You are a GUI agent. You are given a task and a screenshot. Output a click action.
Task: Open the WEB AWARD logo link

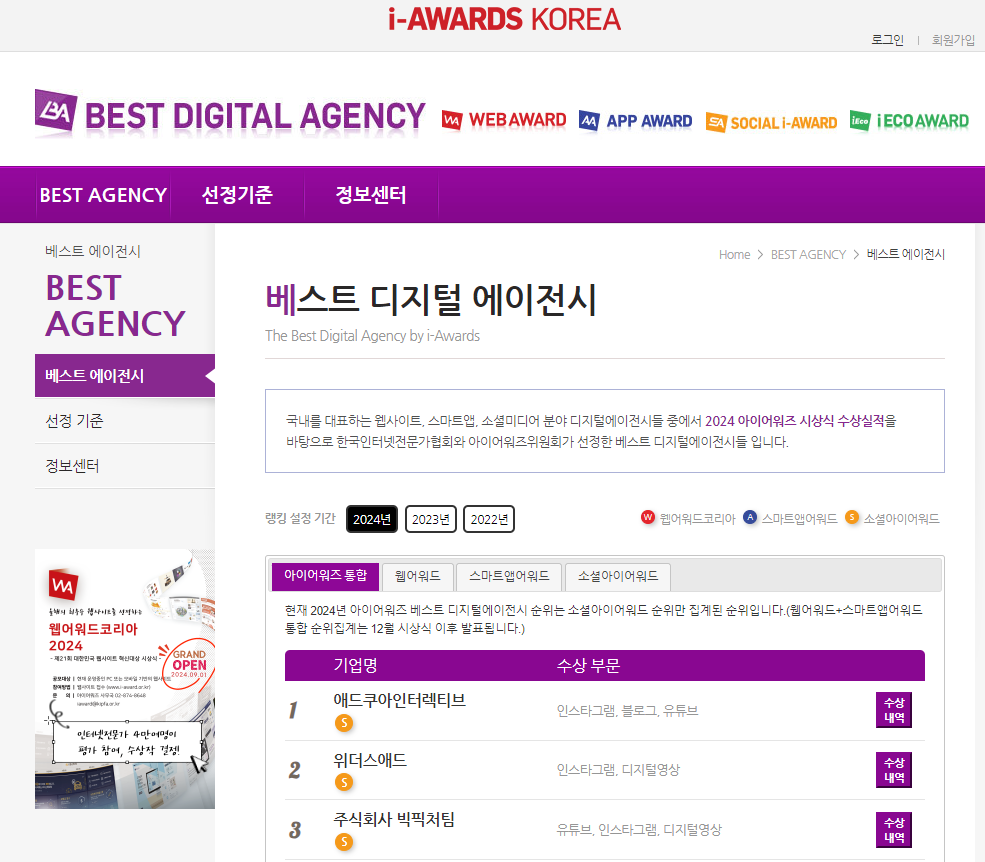click(504, 120)
